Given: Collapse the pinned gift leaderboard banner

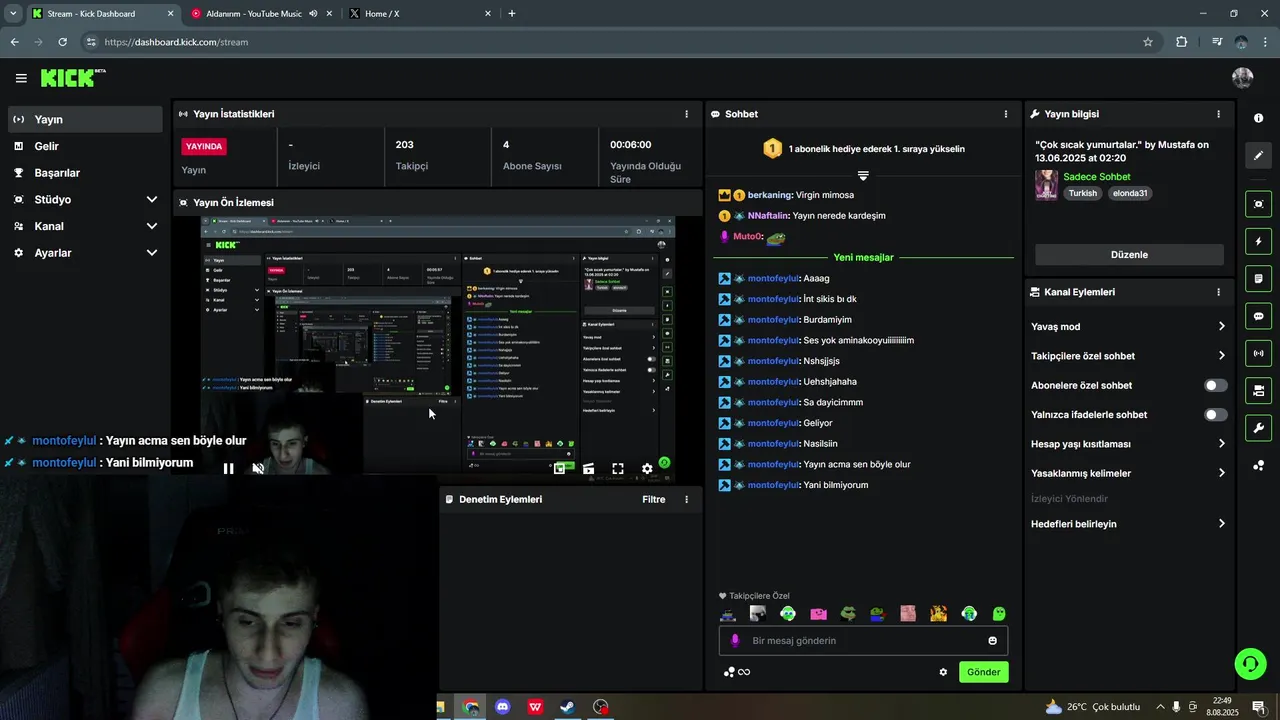Looking at the screenshot, I should click(863, 175).
